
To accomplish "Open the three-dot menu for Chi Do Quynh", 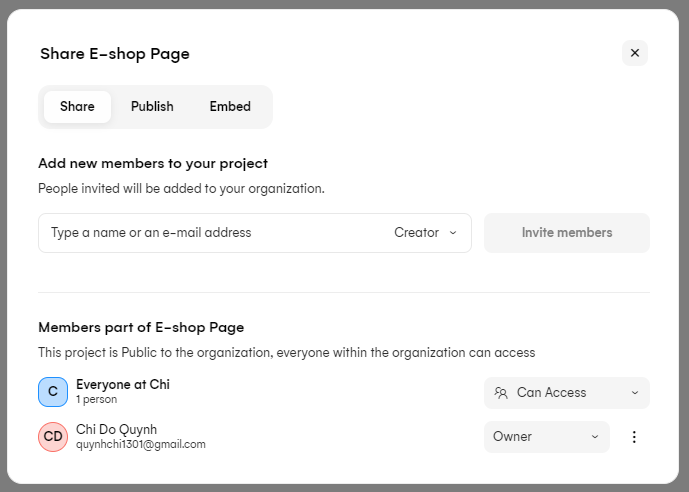I will (x=633, y=437).
